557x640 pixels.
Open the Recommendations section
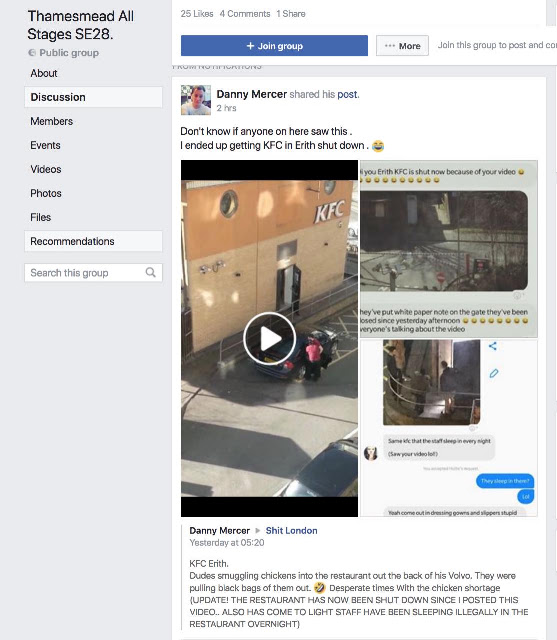tap(93, 241)
